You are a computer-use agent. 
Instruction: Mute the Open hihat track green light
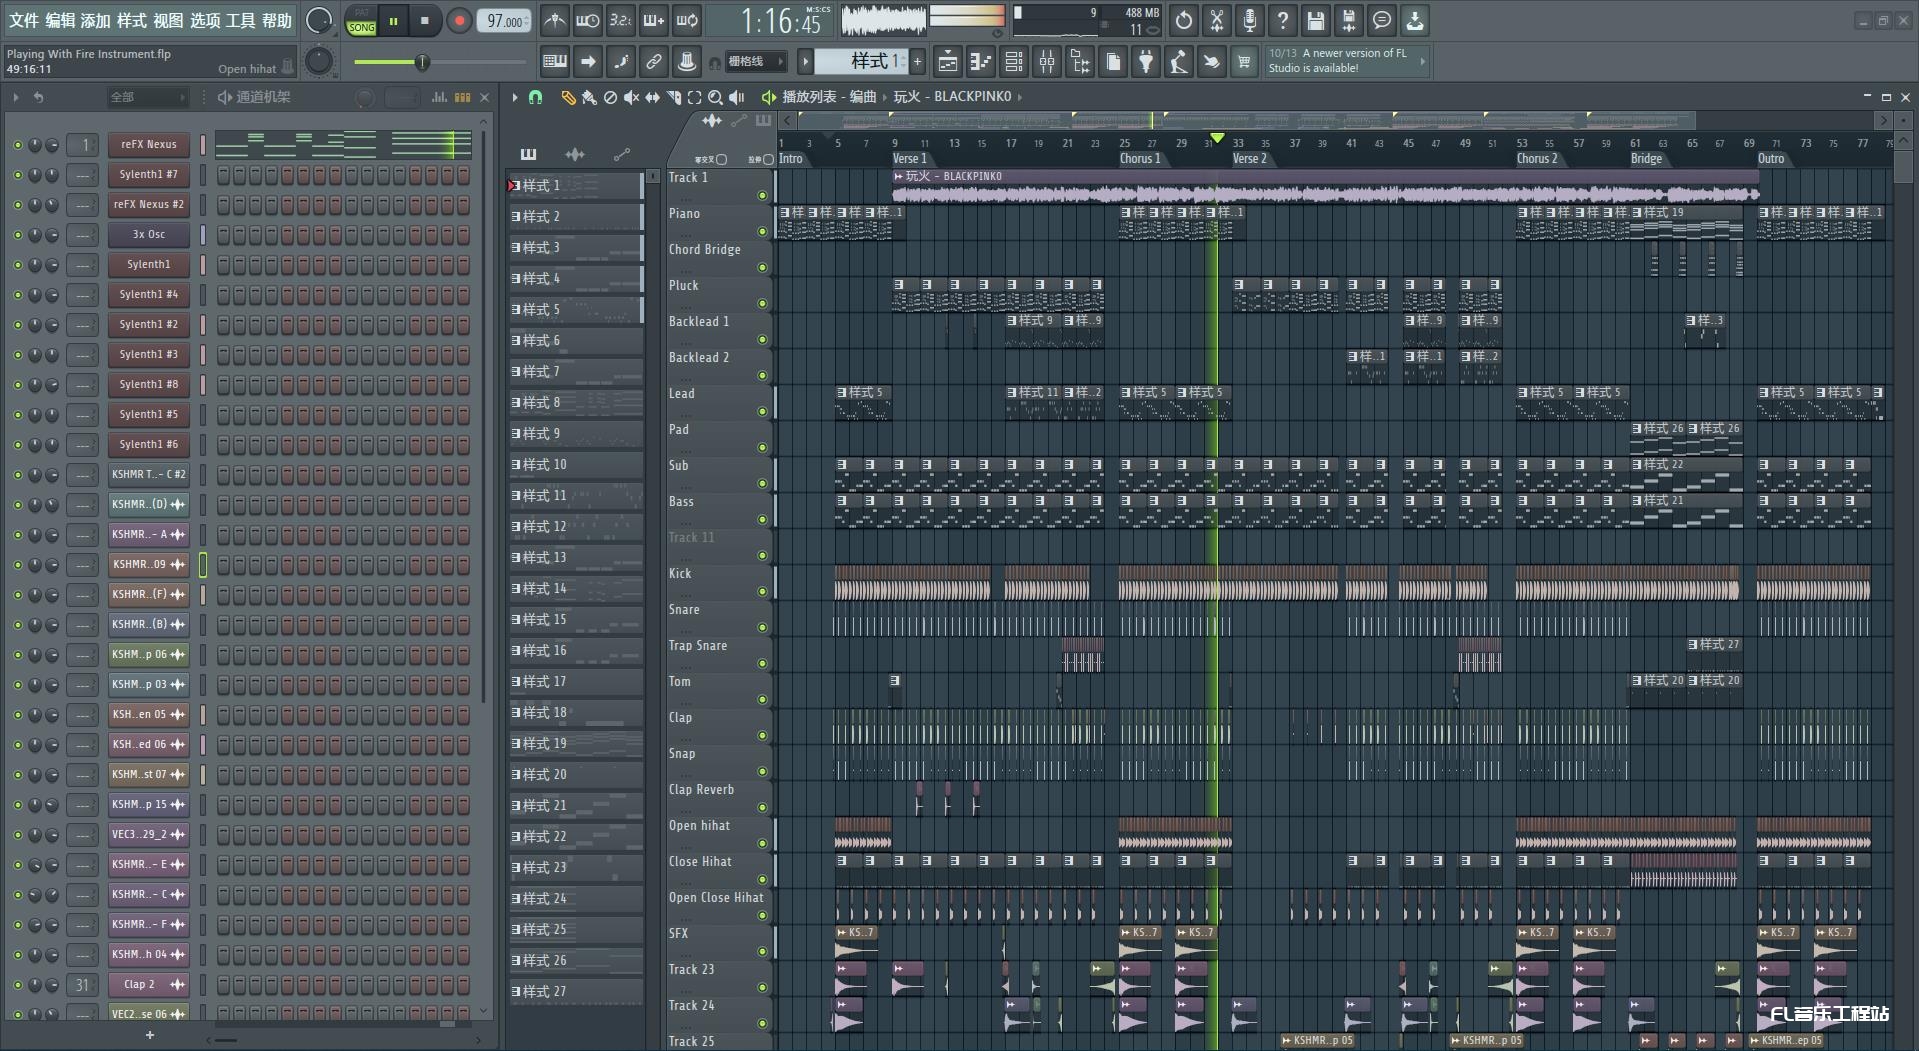tap(762, 844)
